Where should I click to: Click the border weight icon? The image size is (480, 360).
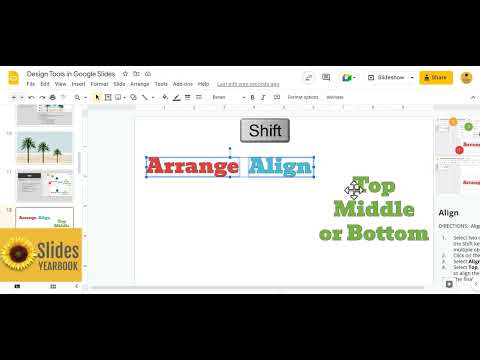click(x=188, y=97)
